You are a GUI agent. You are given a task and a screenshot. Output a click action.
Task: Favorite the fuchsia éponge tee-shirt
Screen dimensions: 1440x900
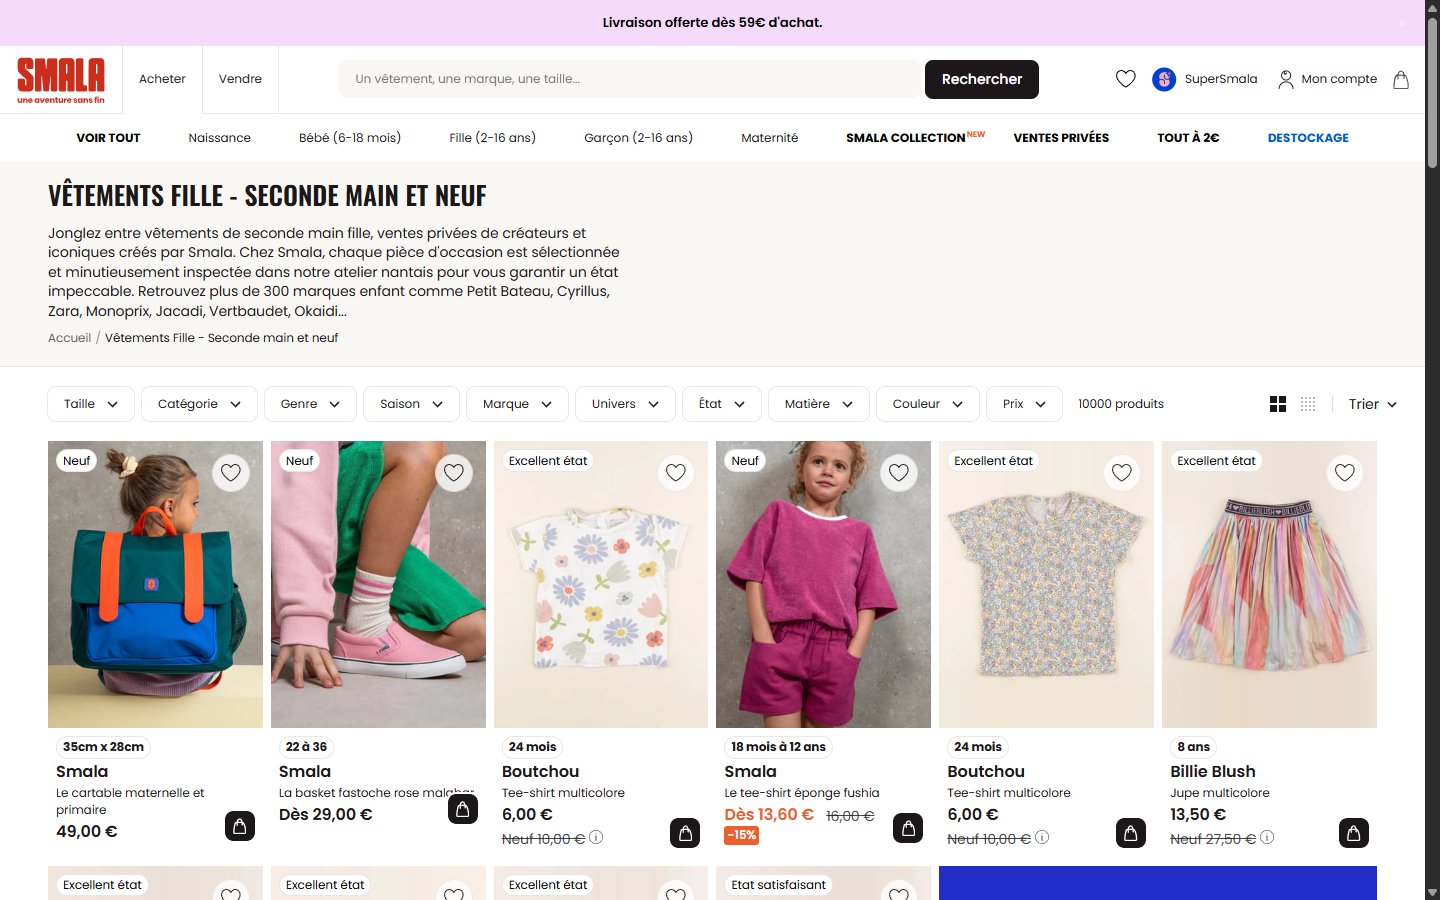pos(899,472)
